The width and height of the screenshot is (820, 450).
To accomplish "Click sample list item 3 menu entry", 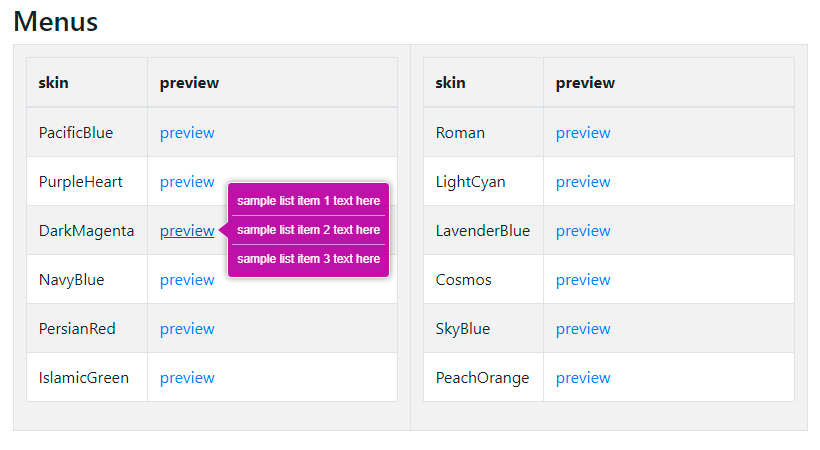I will pos(308,259).
